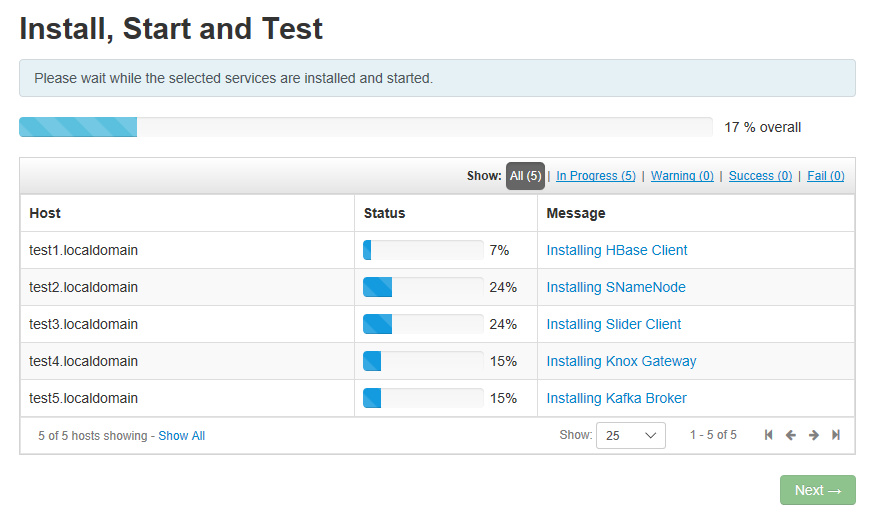
Task: Filter hosts by In Progress (5)
Action: coord(595,176)
